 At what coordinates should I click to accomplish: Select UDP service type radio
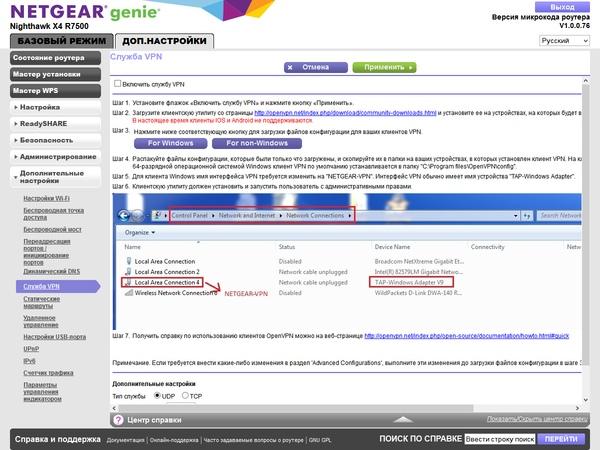coord(157,395)
